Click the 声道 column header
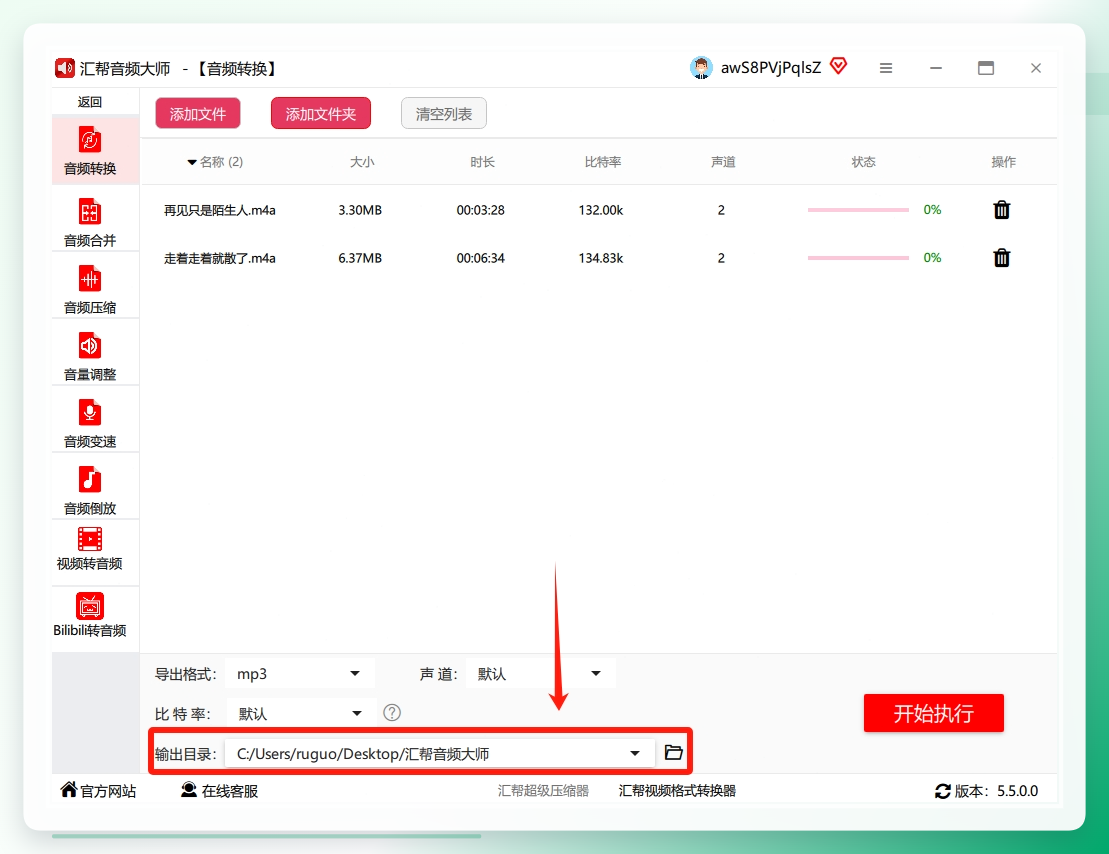This screenshot has width=1109, height=854. (723, 162)
